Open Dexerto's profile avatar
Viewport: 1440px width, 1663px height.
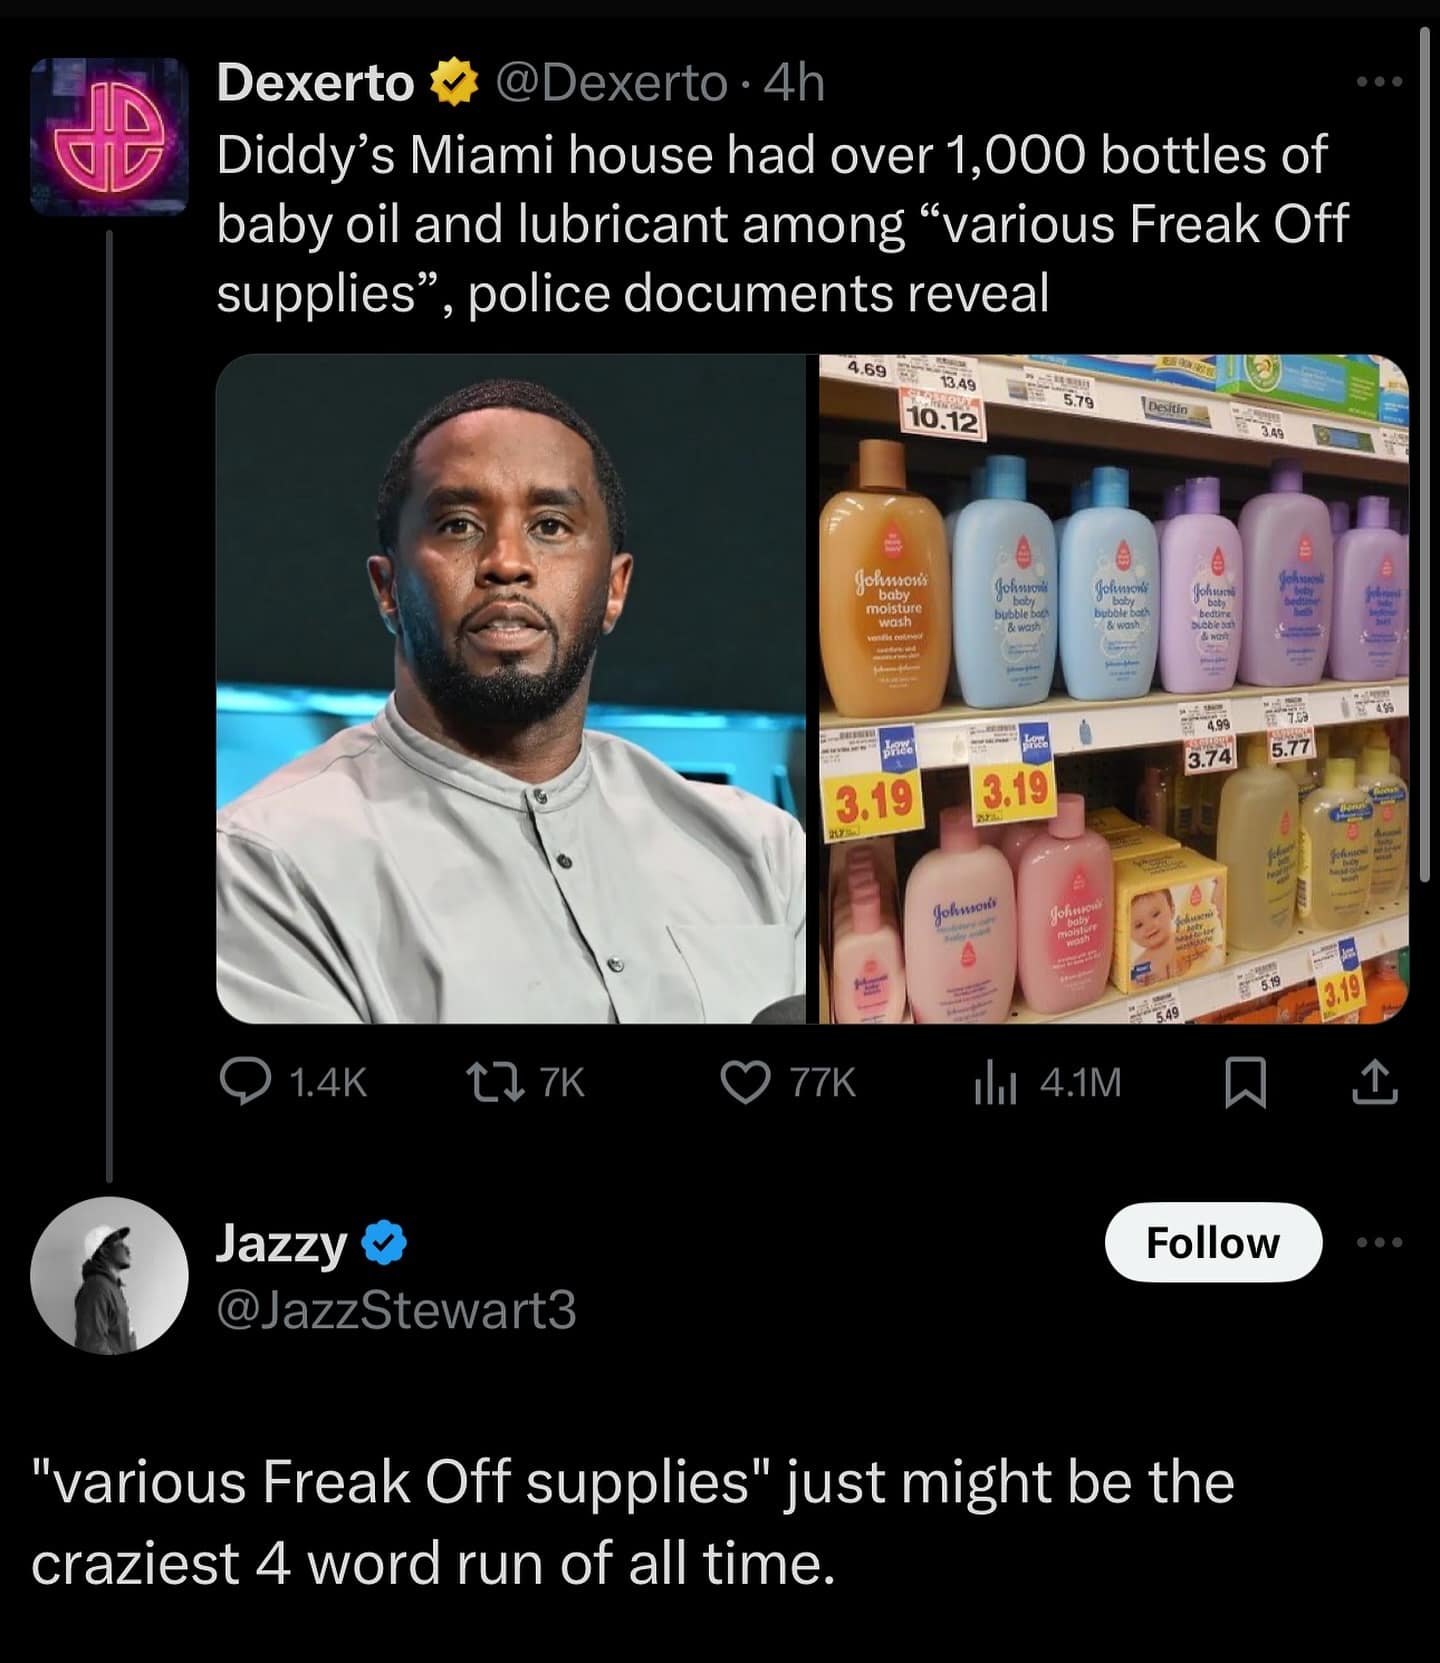pos(109,136)
